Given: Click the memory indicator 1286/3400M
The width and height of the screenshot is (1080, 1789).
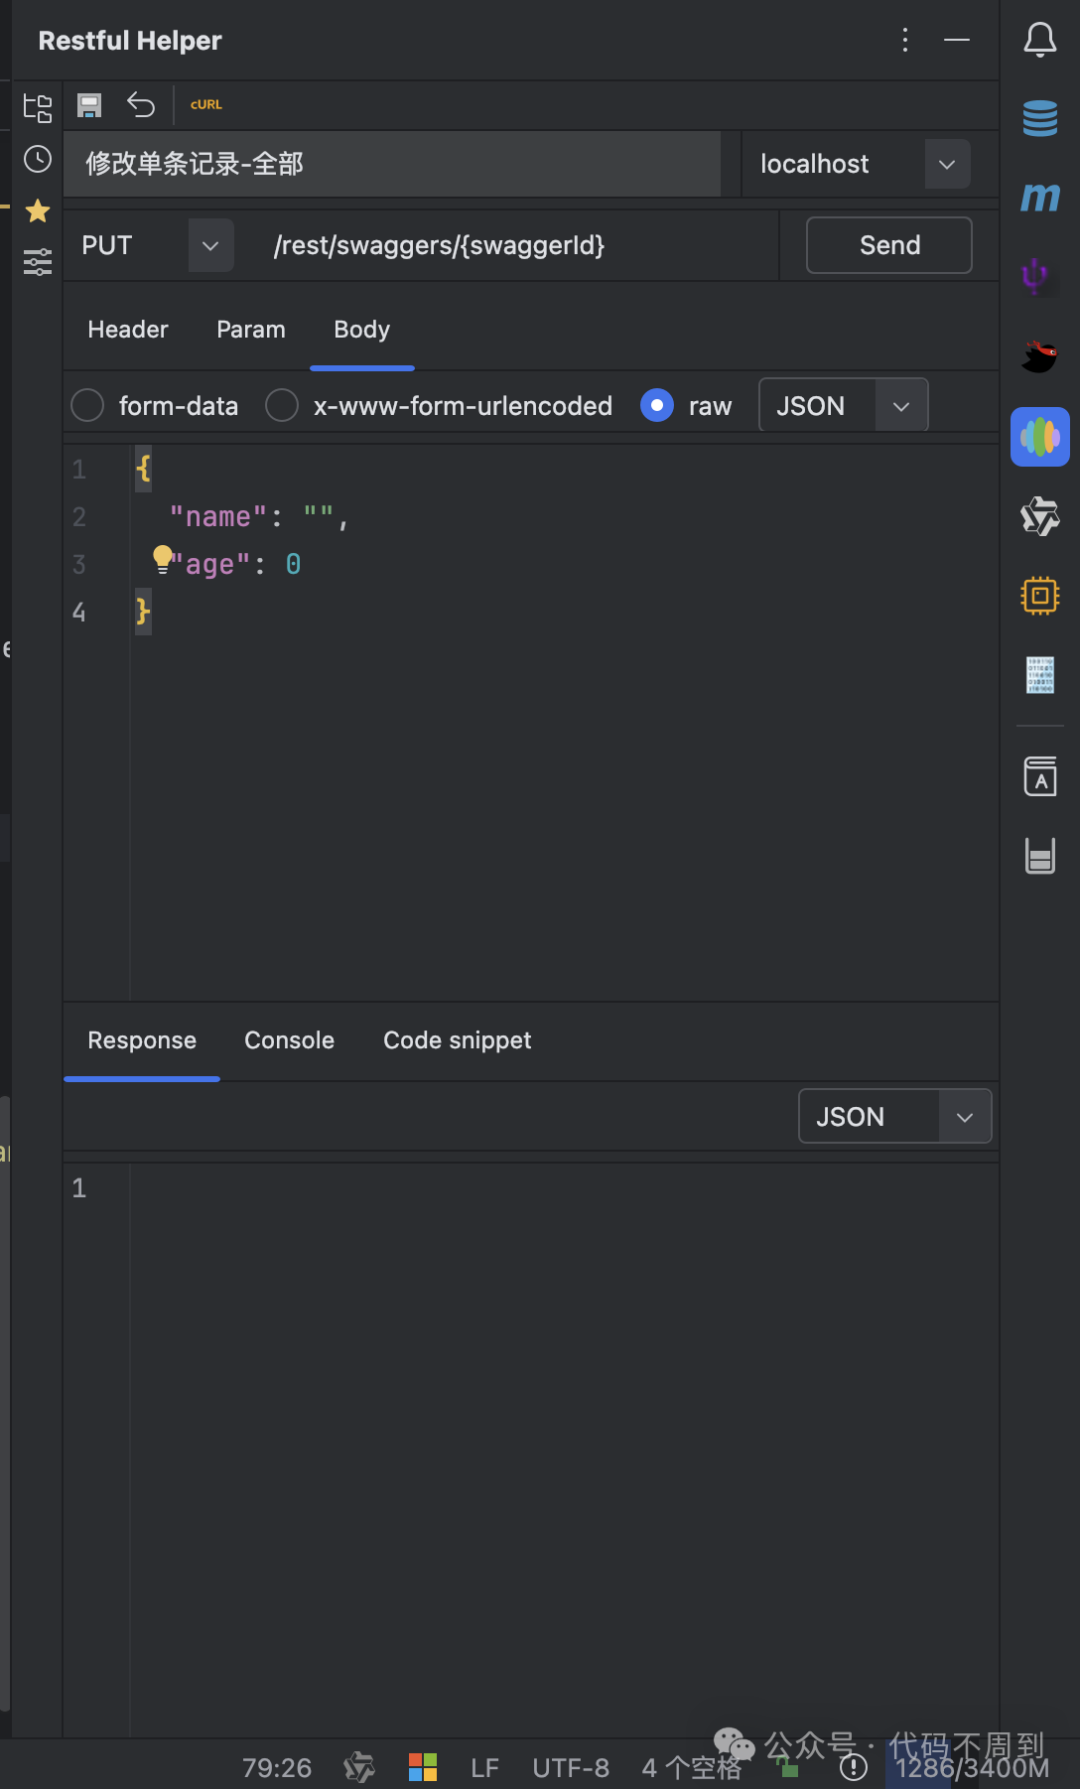Looking at the screenshot, I should click(x=972, y=1768).
